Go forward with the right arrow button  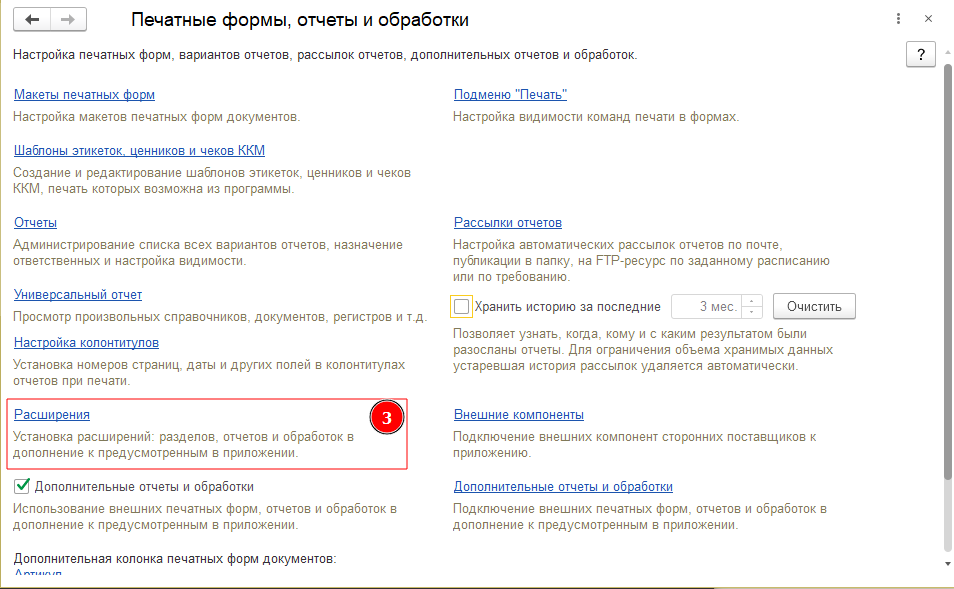[x=68, y=19]
